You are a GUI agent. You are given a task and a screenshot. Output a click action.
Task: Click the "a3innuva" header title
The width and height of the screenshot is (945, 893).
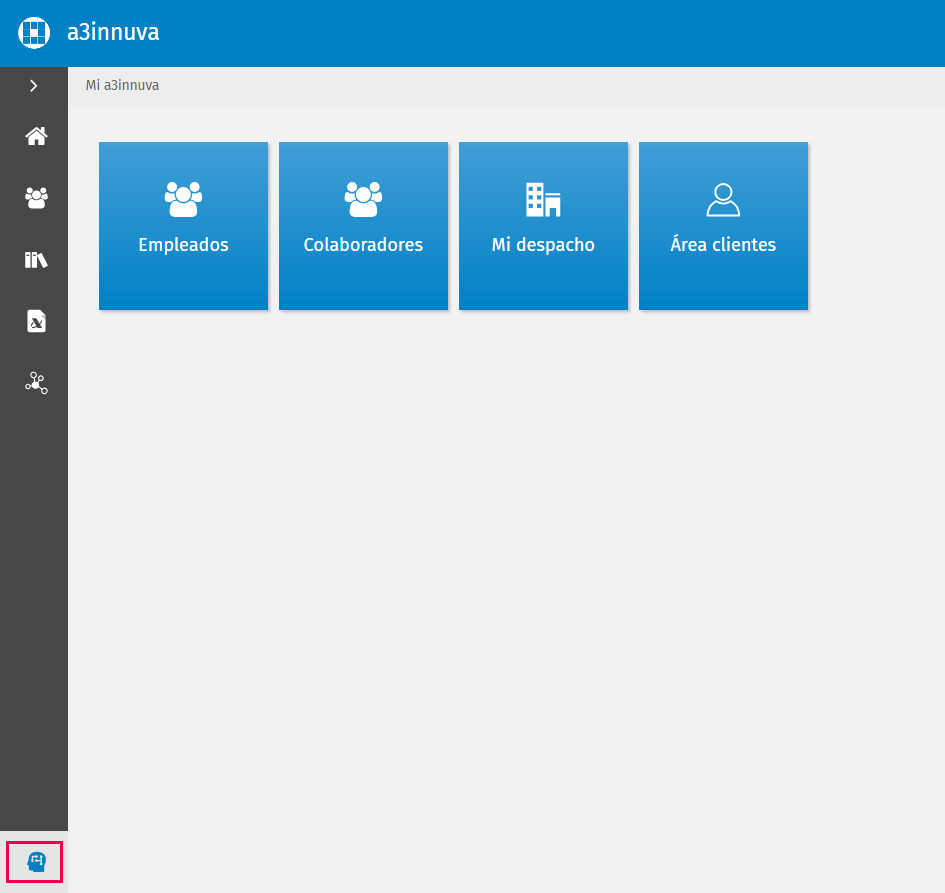[113, 33]
